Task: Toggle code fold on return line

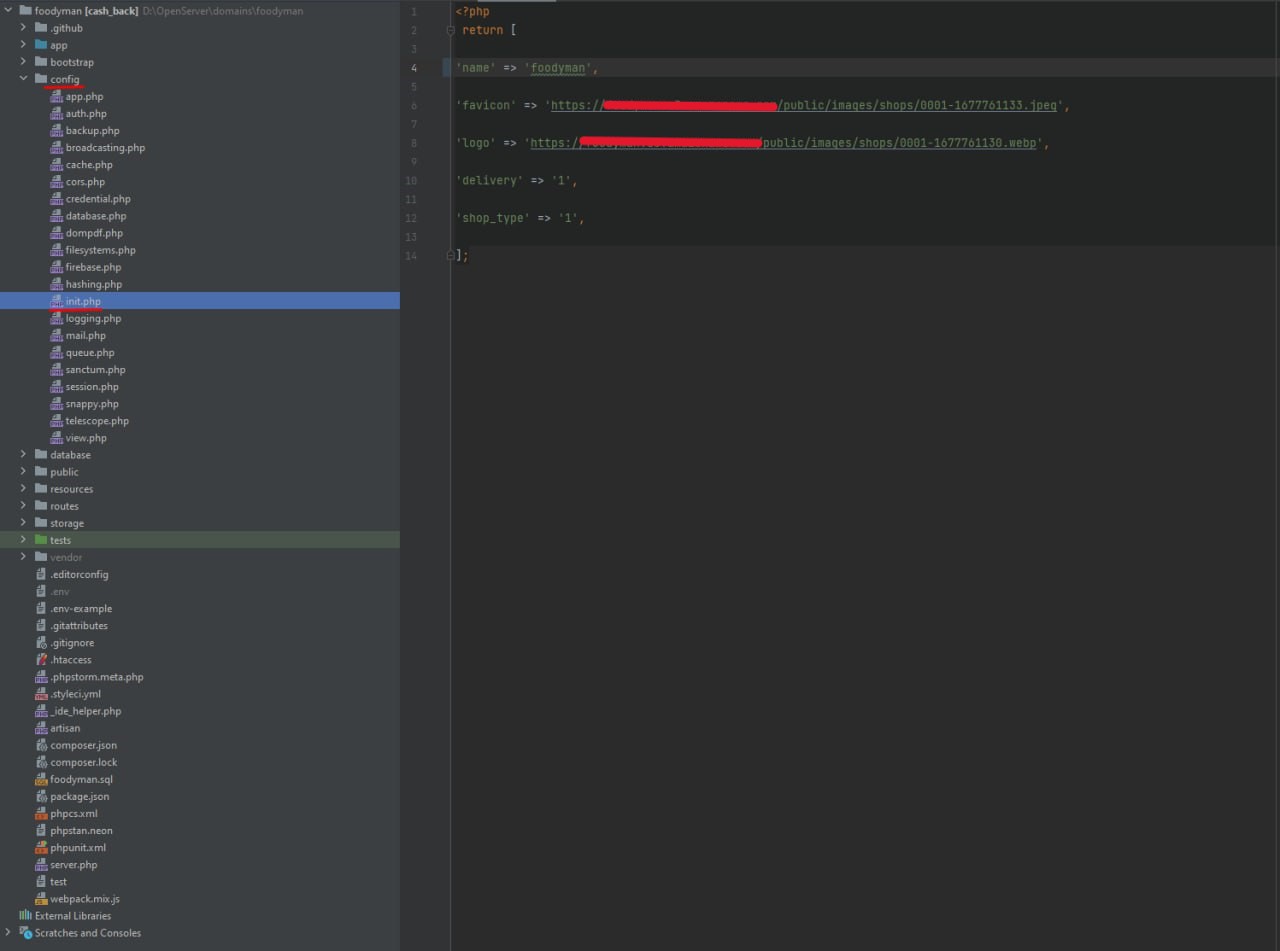Action: (x=451, y=31)
